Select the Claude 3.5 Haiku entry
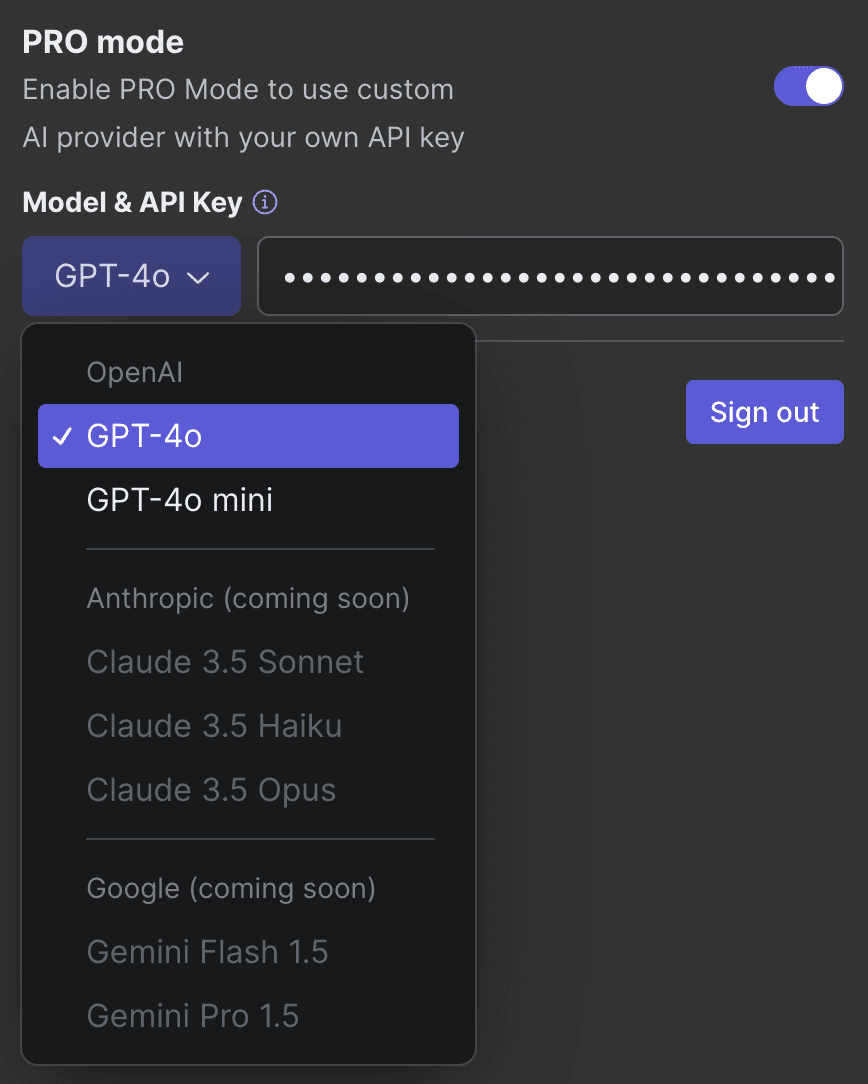This screenshot has height=1084, width=868. click(214, 726)
